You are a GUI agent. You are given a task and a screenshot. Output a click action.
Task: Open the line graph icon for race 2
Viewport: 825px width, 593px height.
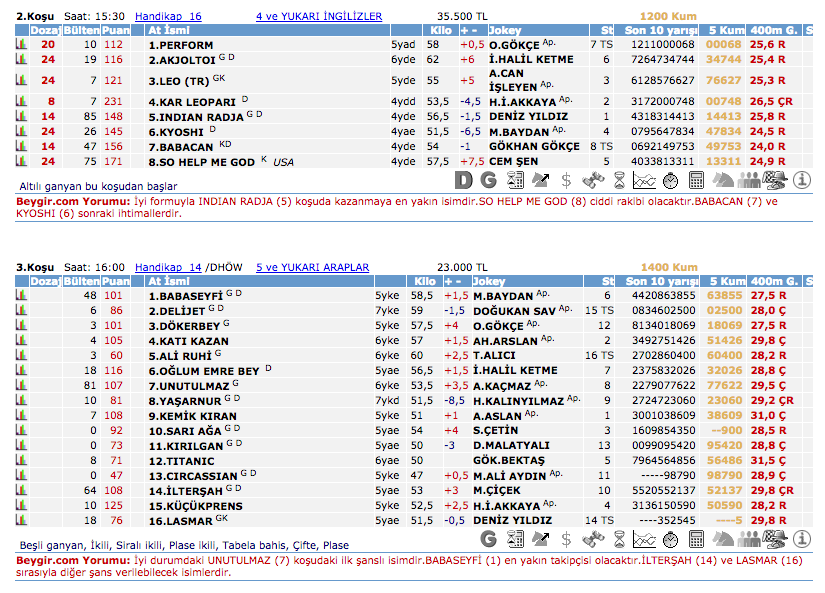(645, 180)
